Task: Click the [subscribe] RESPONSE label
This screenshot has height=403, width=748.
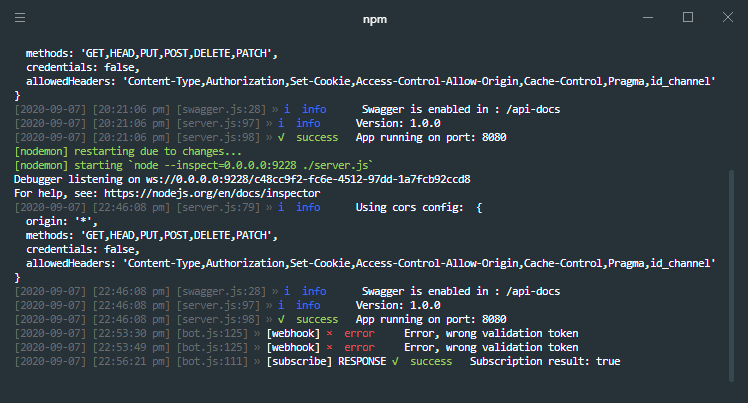Action: tap(326, 362)
